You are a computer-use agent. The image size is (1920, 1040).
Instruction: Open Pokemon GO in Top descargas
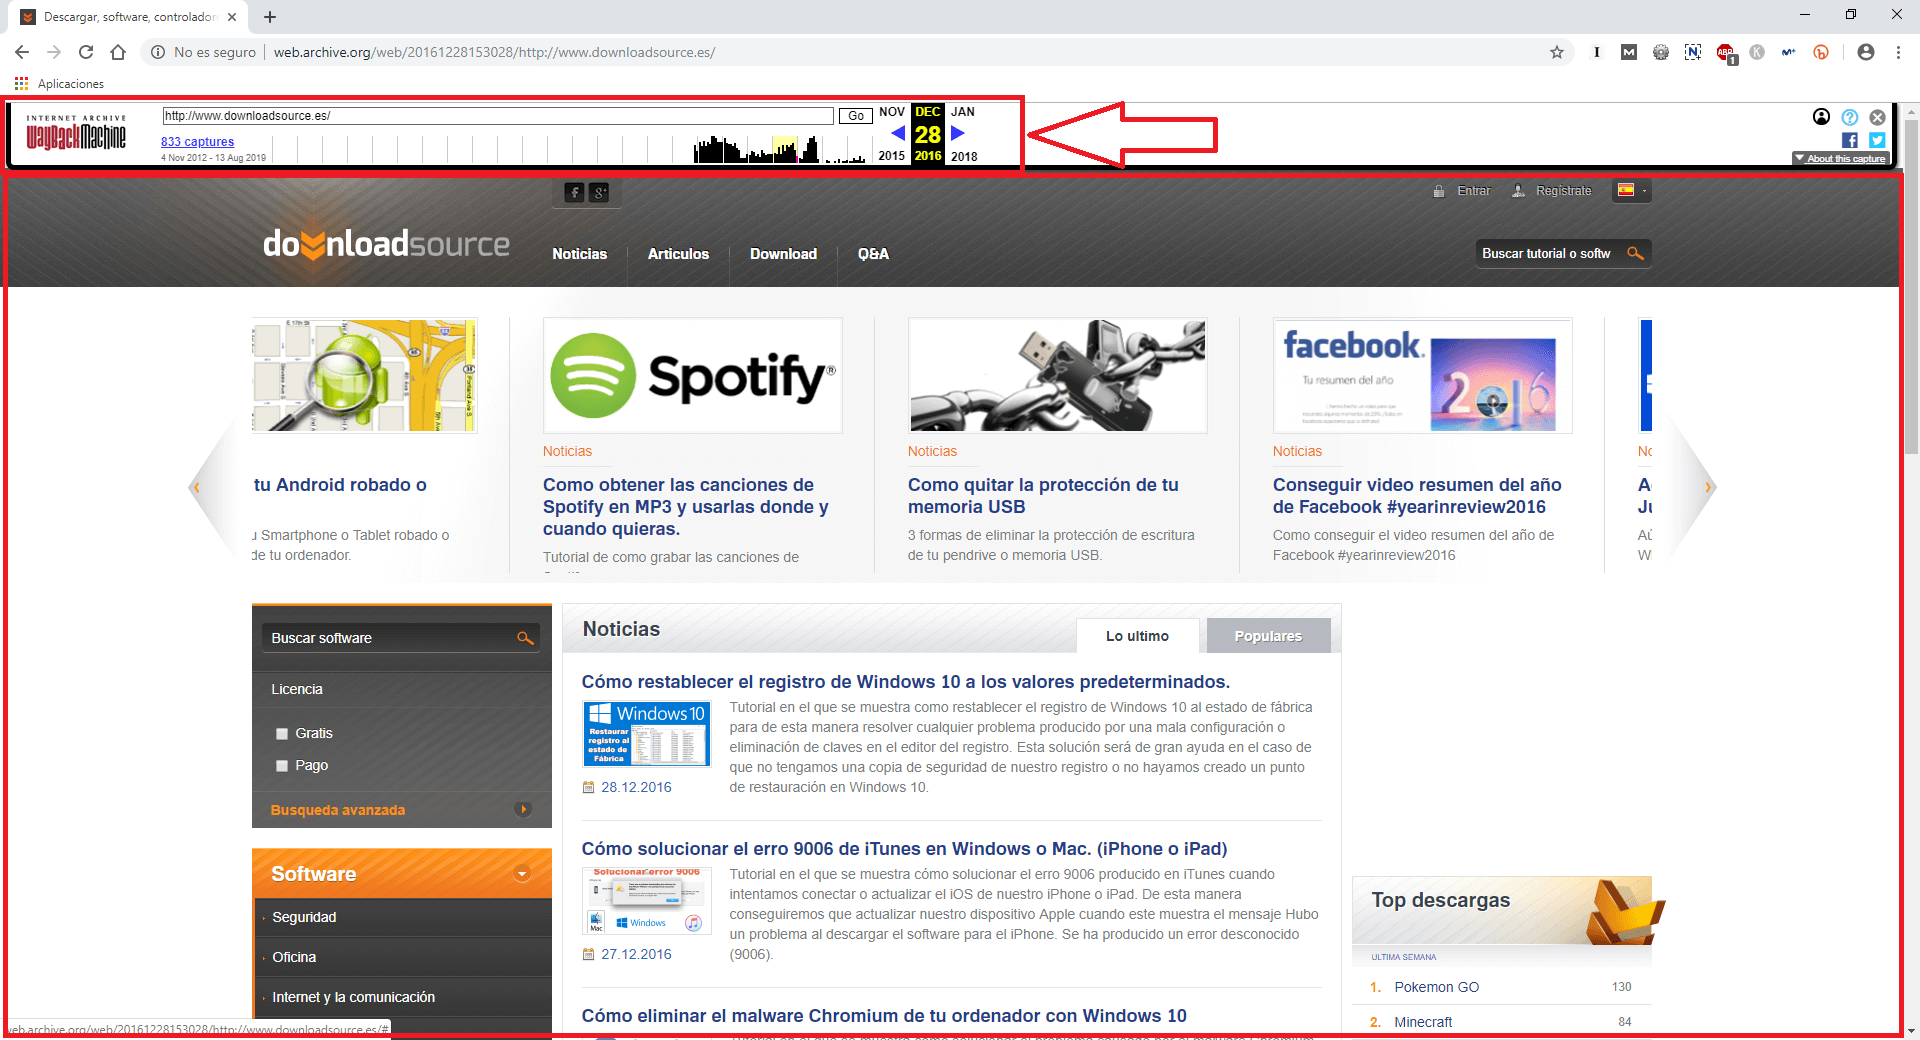pos(1437,987)
